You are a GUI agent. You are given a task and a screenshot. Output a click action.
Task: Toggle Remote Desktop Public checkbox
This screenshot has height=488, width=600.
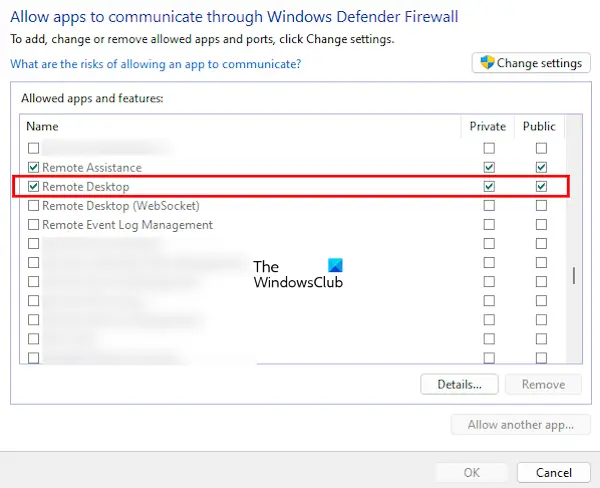pos(541,186)
